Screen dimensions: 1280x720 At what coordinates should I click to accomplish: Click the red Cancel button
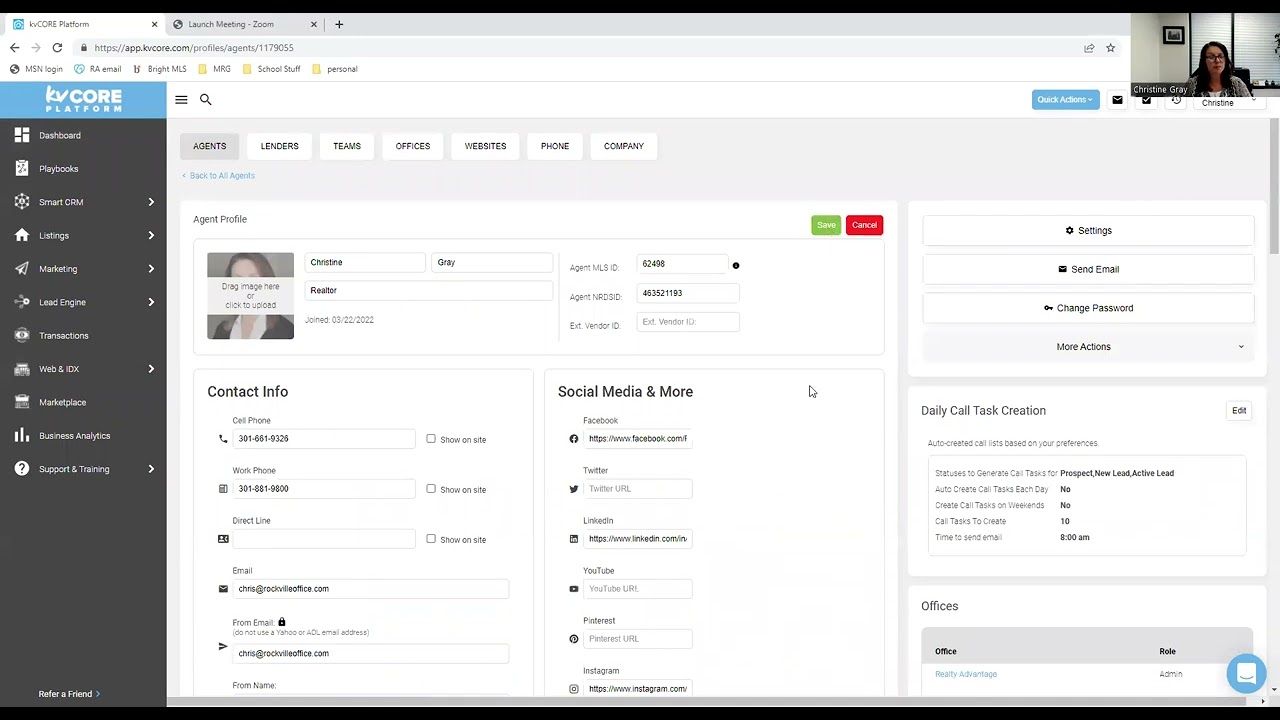pos(864,225)
